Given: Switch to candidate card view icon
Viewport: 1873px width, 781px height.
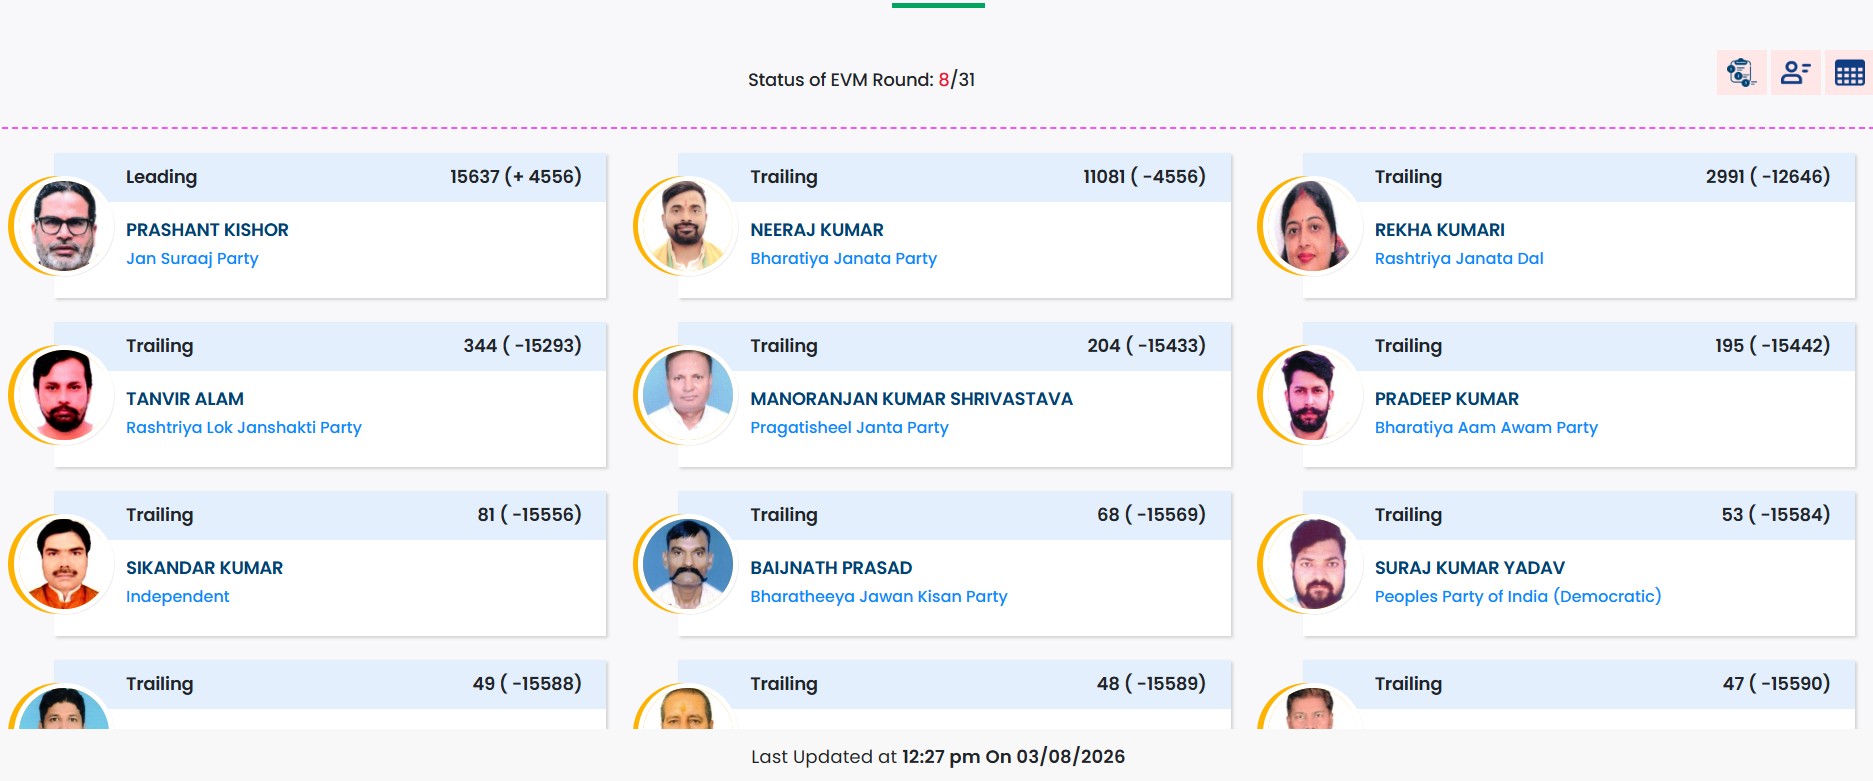Looking at the screenshot, I should pyautogui.click(x=1795, y=73).
